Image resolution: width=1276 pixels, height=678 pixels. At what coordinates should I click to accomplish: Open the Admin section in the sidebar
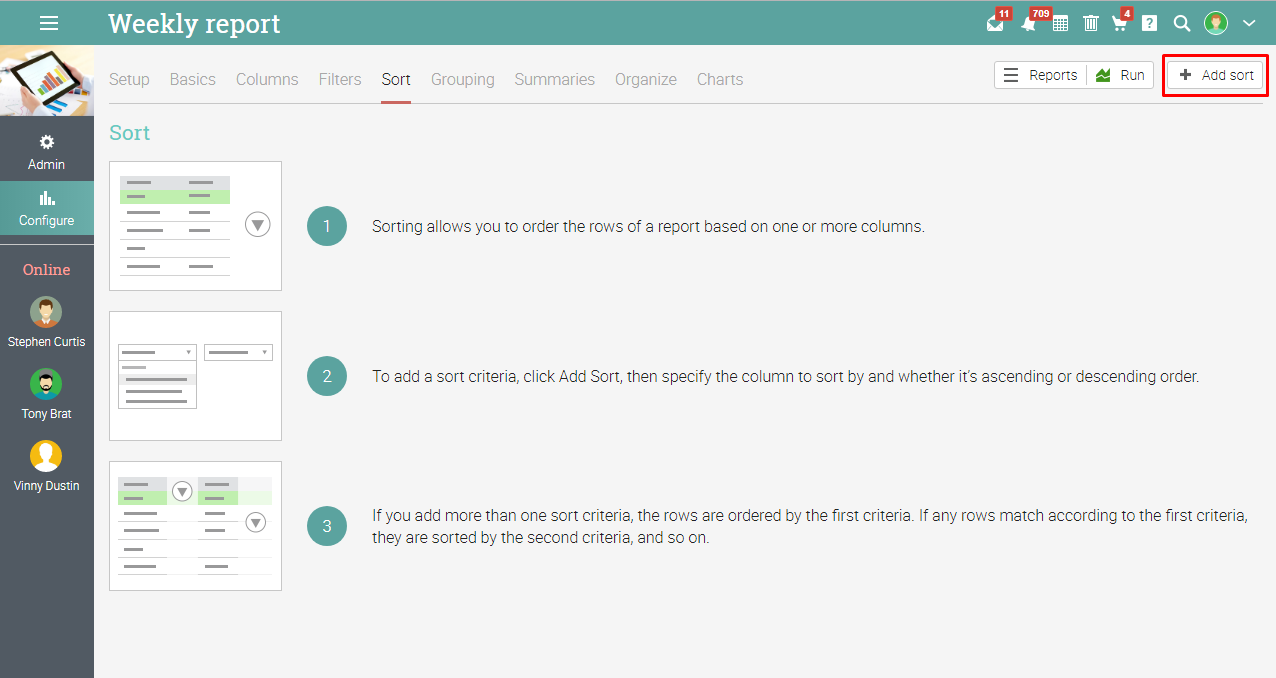pyautogui.click(x=47, y=153)
